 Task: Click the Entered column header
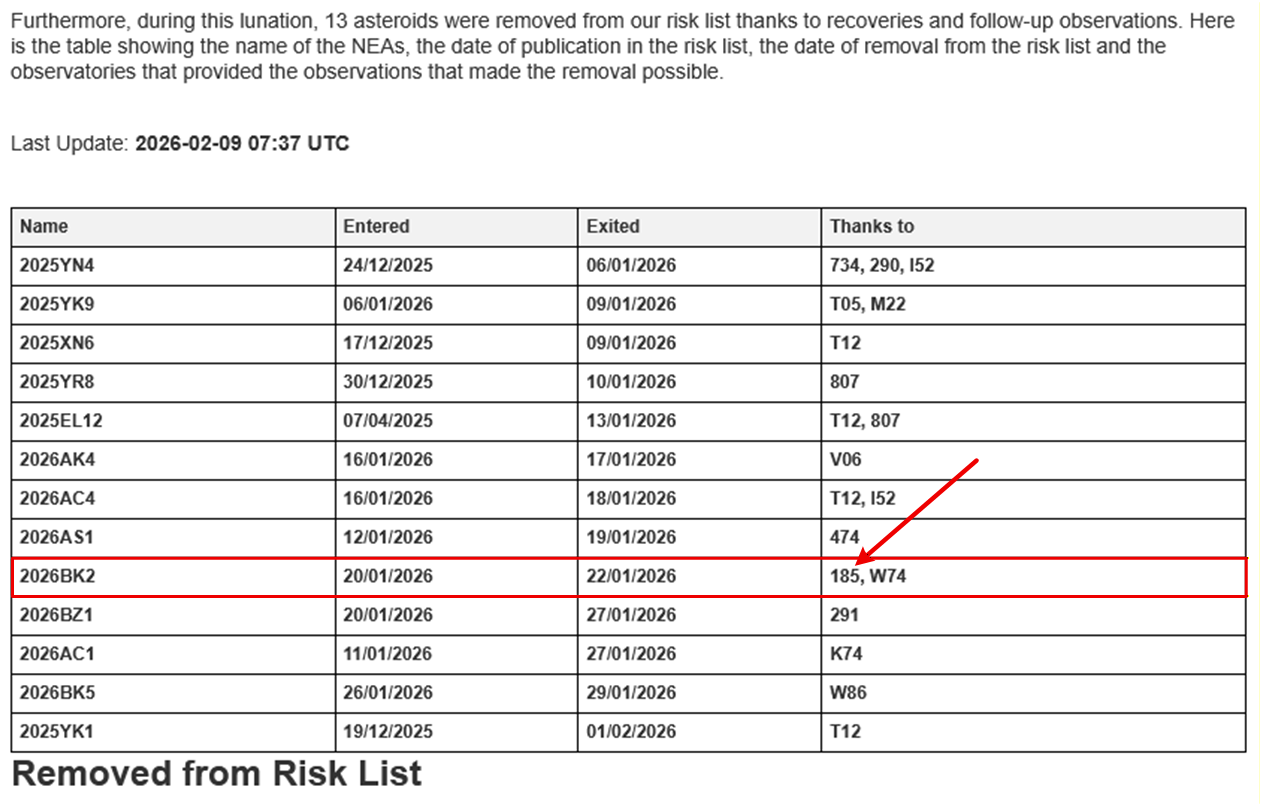(x=376, y=226)
